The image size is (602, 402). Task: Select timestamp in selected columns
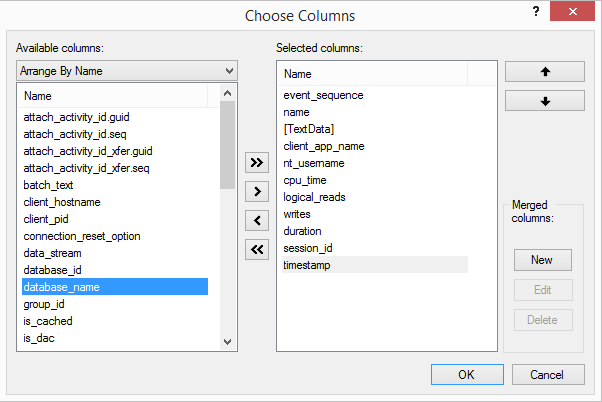pyautogui.click(x=307, y=265)
